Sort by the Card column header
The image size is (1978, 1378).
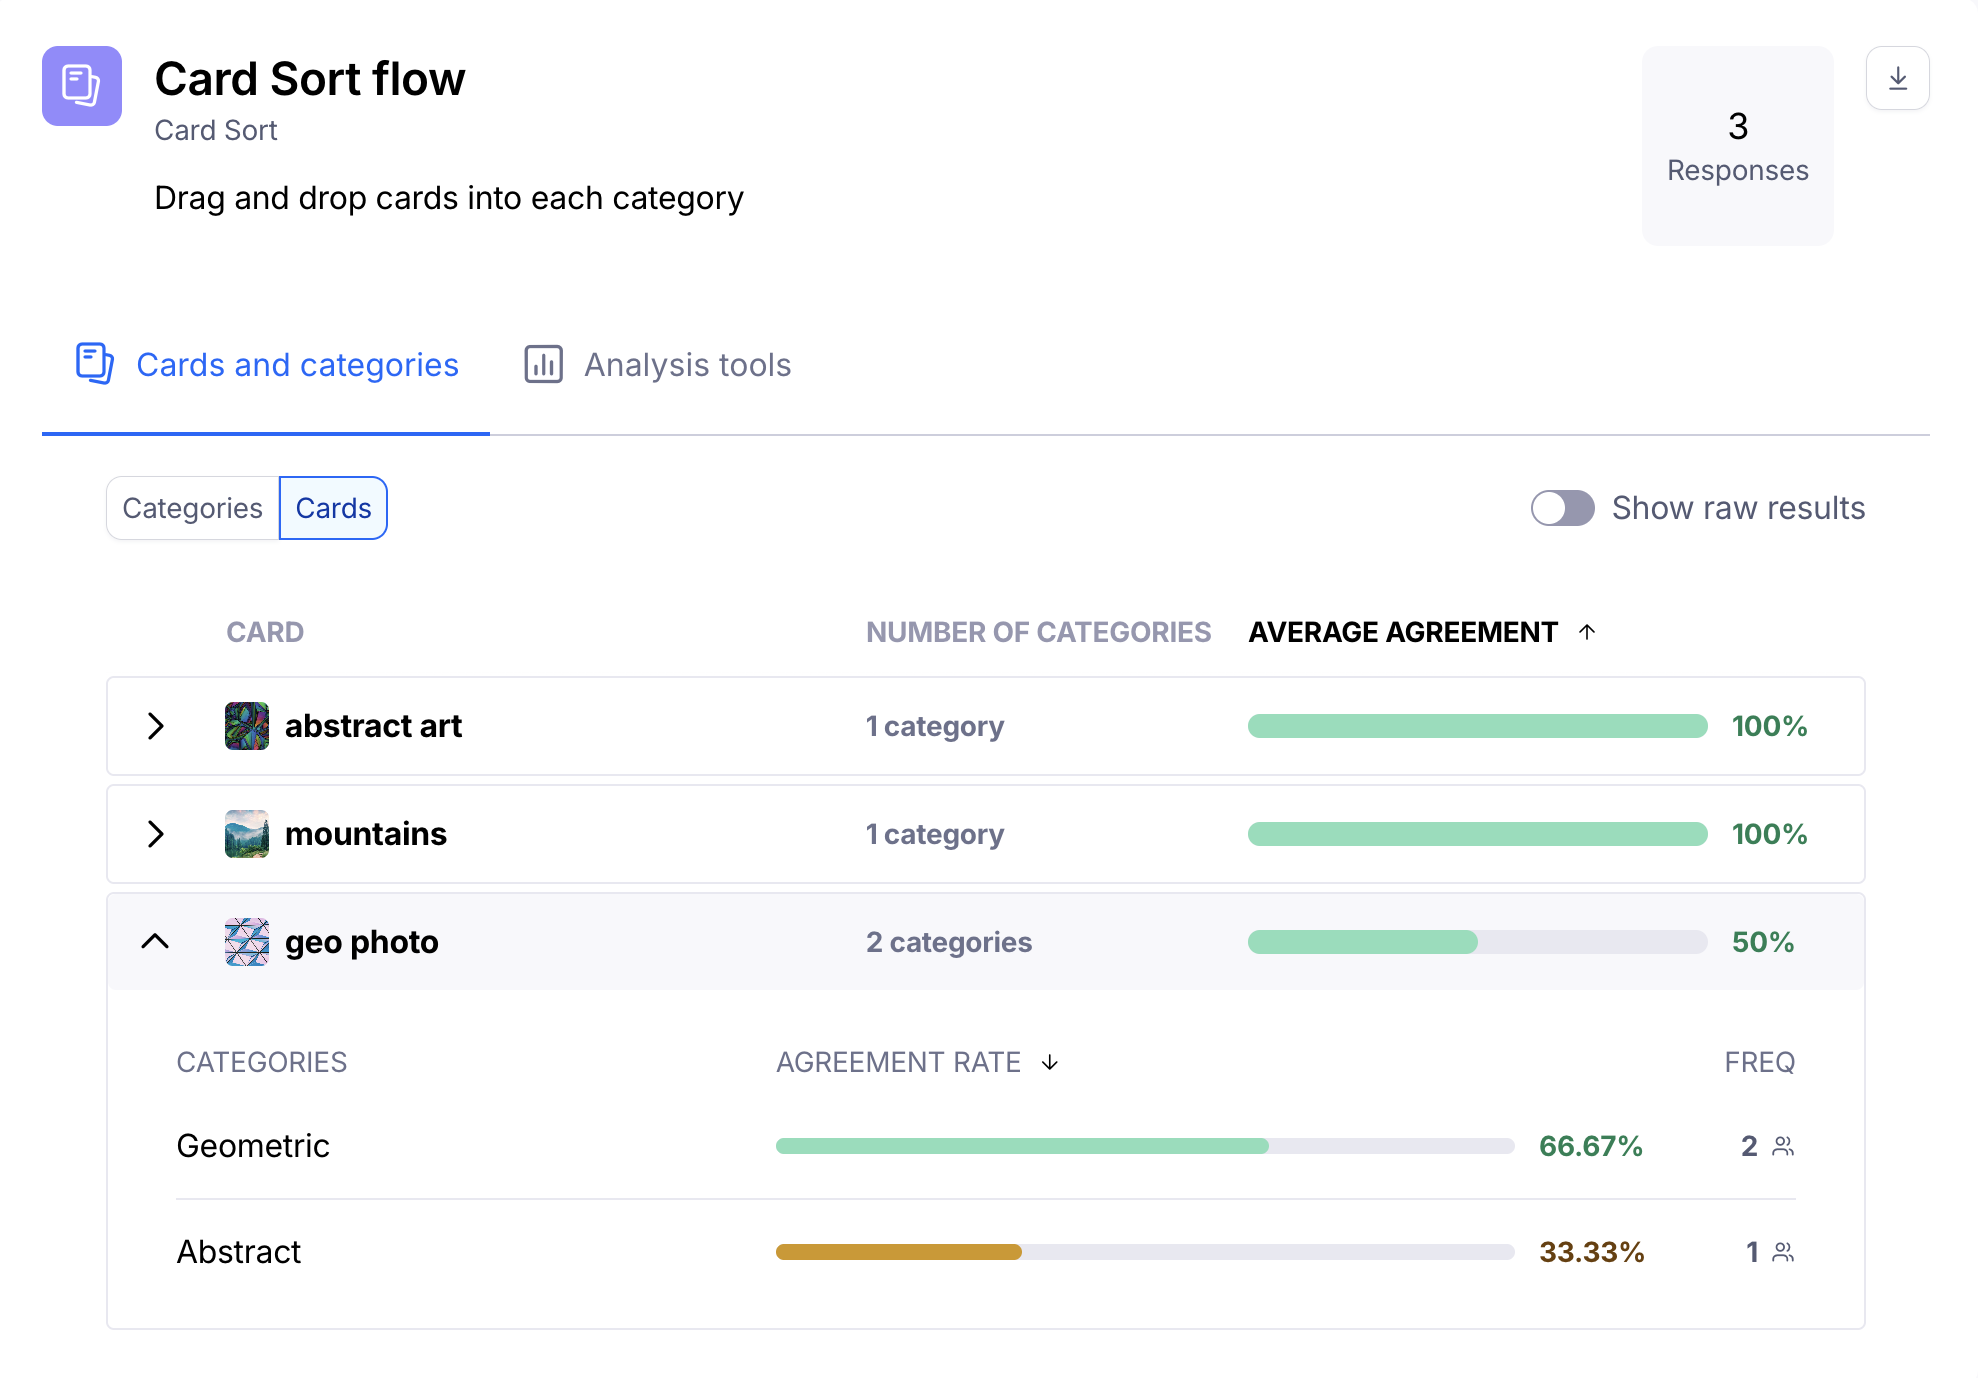coord(265,632)
